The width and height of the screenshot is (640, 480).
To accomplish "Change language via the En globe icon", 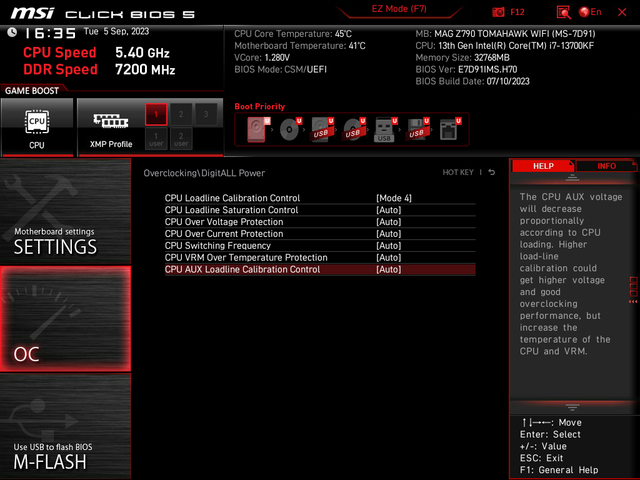I will tap(590, 12).
